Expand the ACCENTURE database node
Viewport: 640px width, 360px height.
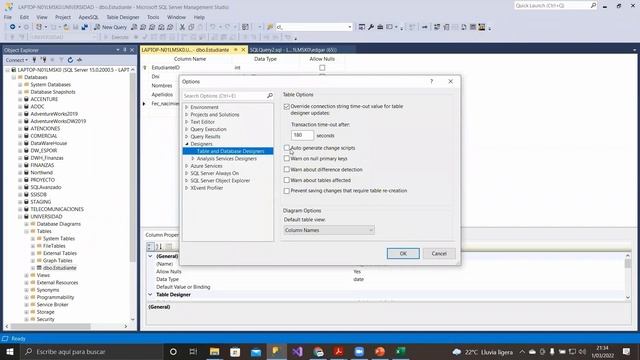(x=20, y=99)
